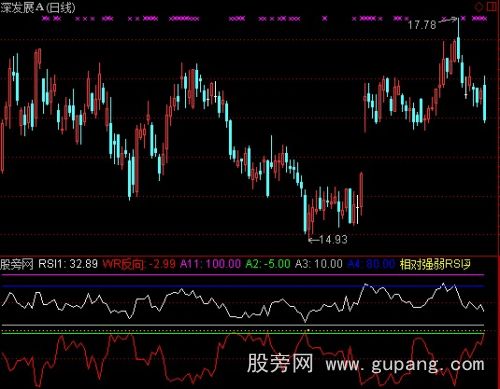Screen dimensions: 500x389
Task: Click the diamond icon at chart top-right
Action: tap(480, 6)
